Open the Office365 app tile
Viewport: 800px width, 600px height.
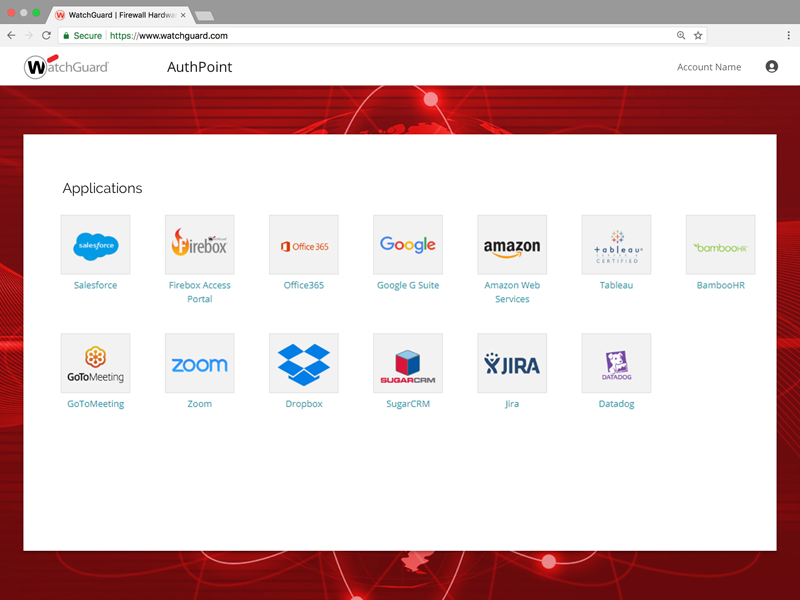click(x=304, y=245)
